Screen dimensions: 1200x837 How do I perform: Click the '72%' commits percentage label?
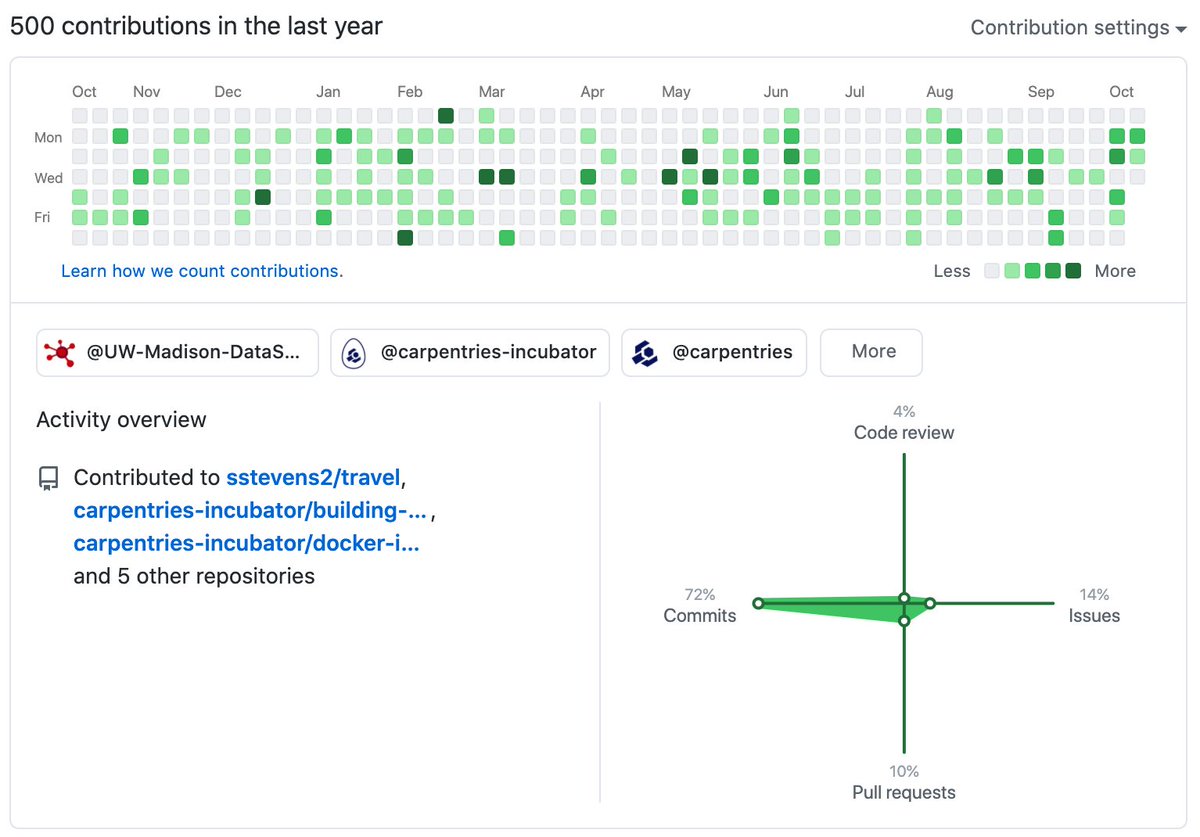pyautogui.click(x=700, y=594)
